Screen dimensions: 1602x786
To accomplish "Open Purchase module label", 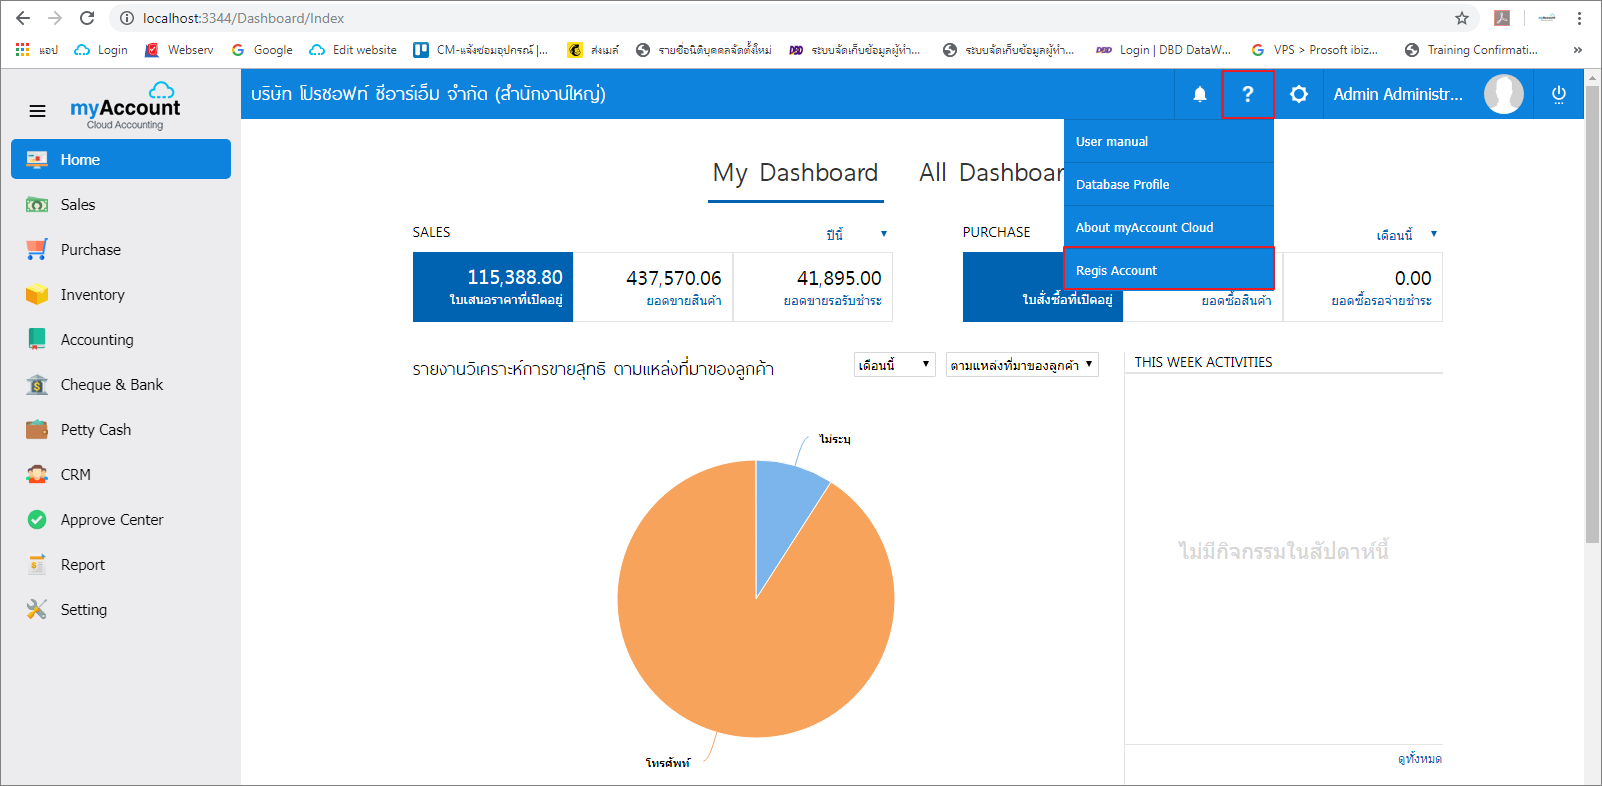I will 91,250.
